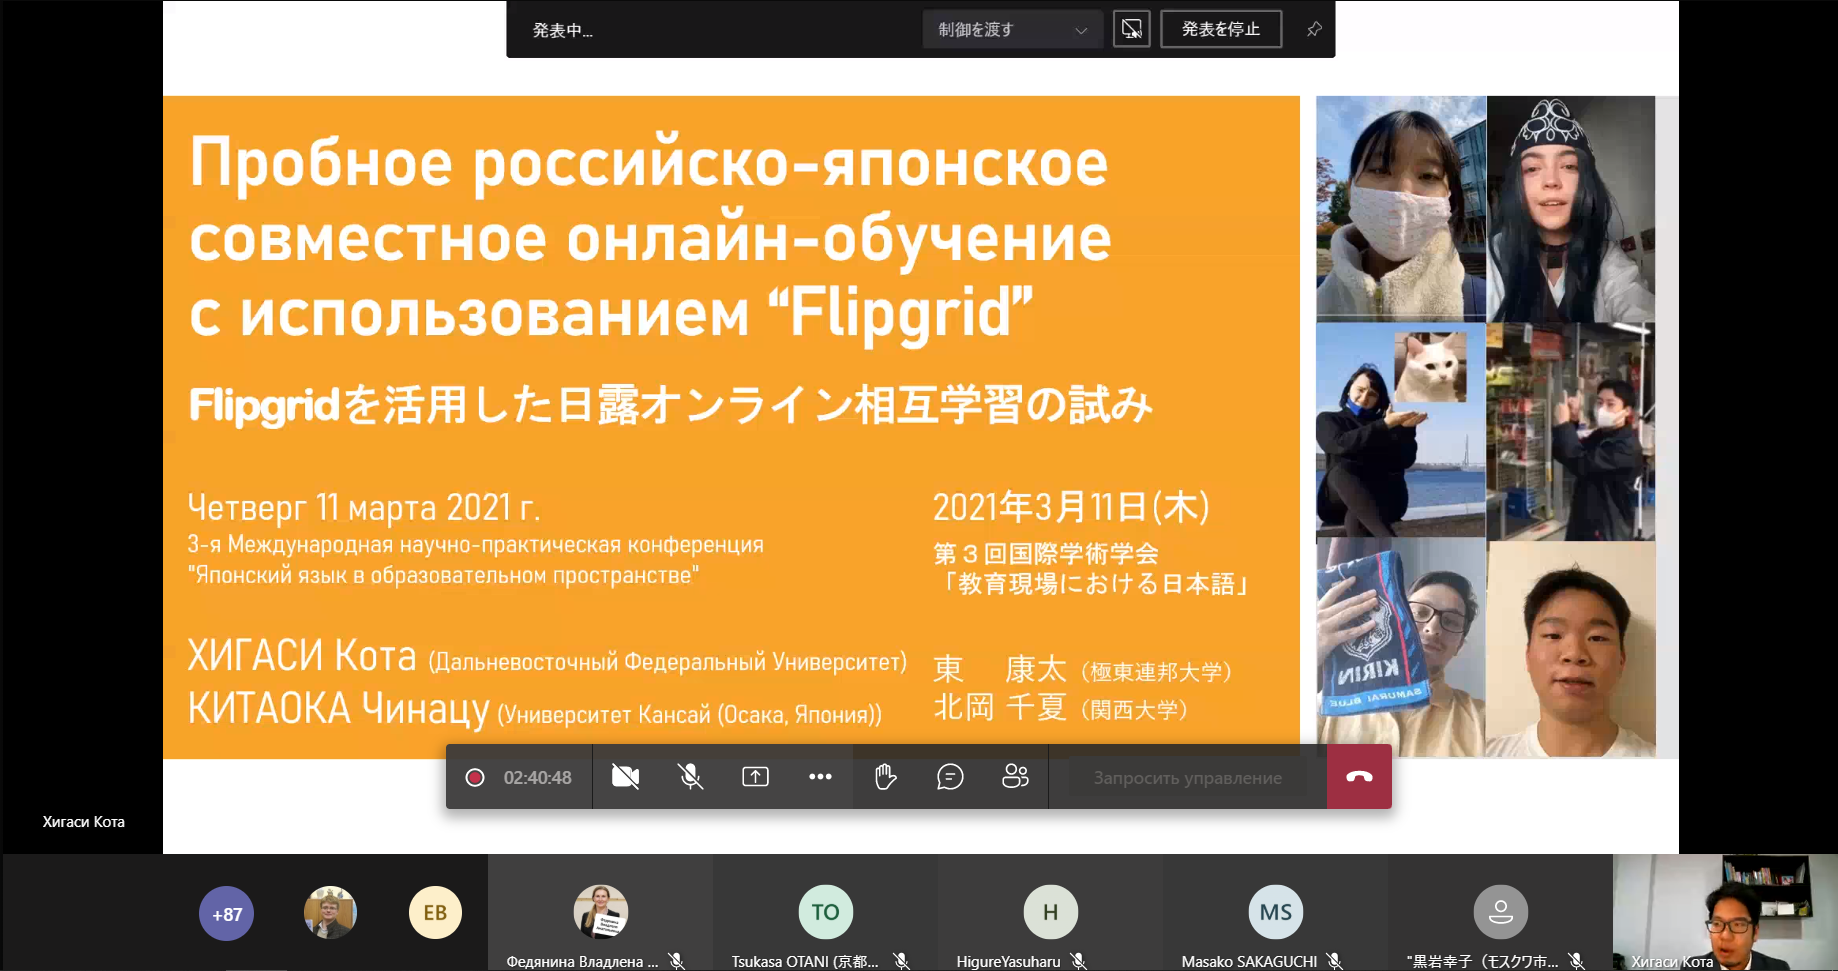This screenshot has width=1838, height=971.
Task: Raise your hand in the meeting
Action: click(x=884, y=777)
